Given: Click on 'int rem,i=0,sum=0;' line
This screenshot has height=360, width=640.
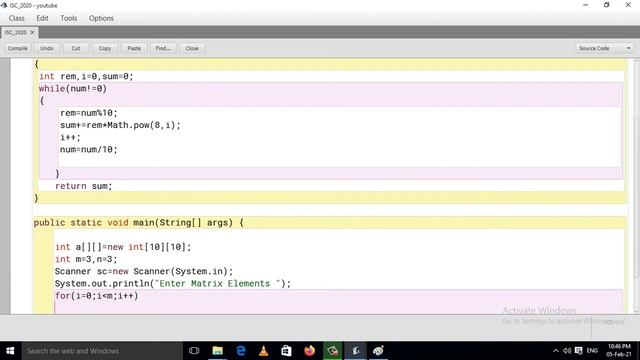Looking at the screenshot, I should click(x=86, y=76).
